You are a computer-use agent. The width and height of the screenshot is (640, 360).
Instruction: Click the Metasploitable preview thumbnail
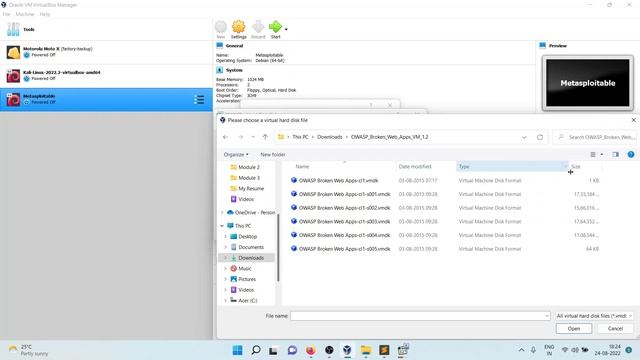click(x=588, y=83)
